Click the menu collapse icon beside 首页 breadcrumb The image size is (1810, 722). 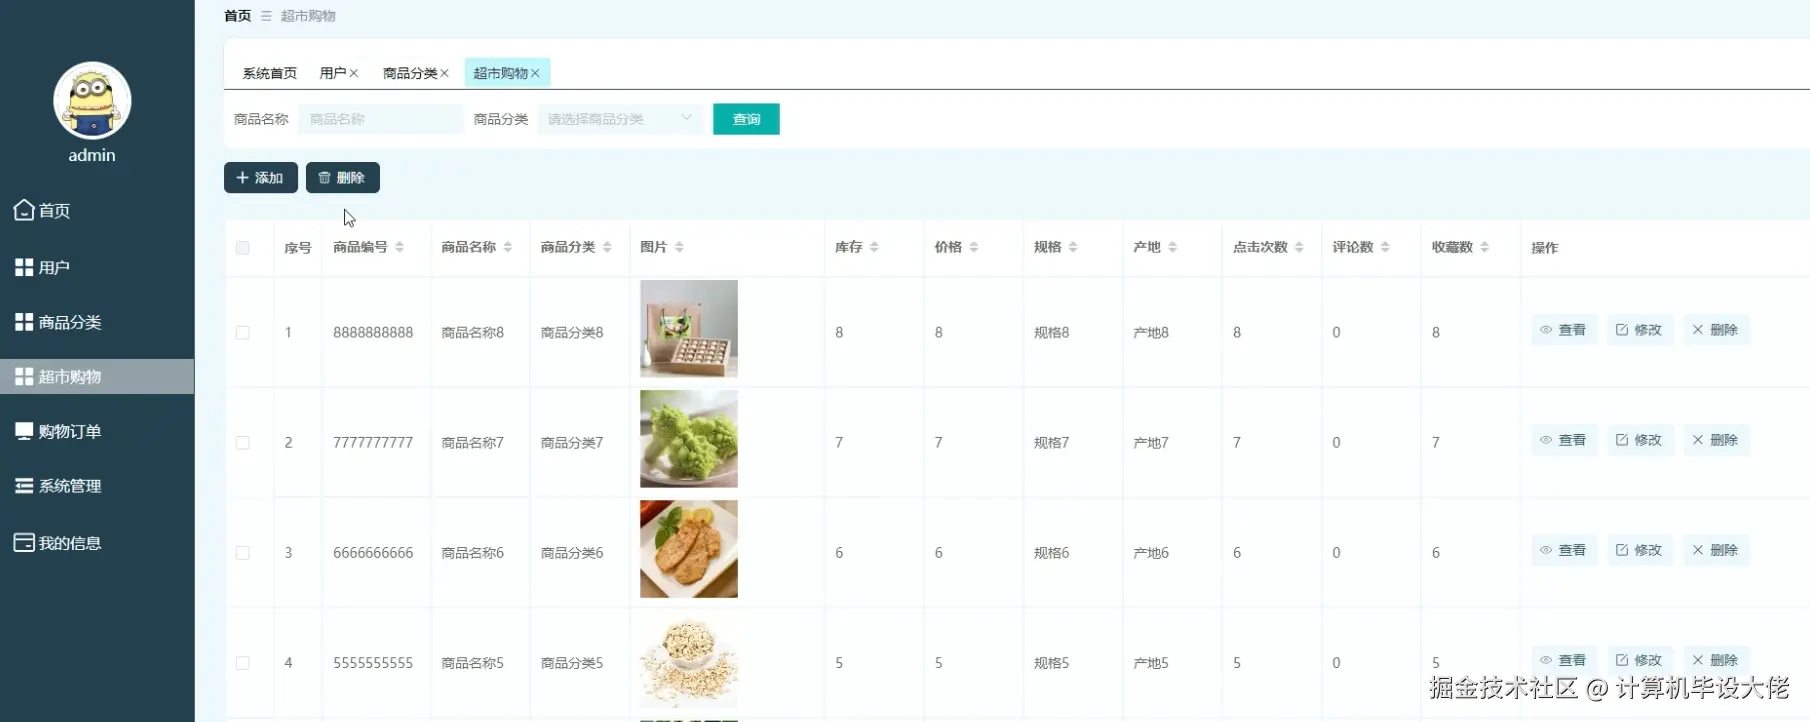(266, 16)
